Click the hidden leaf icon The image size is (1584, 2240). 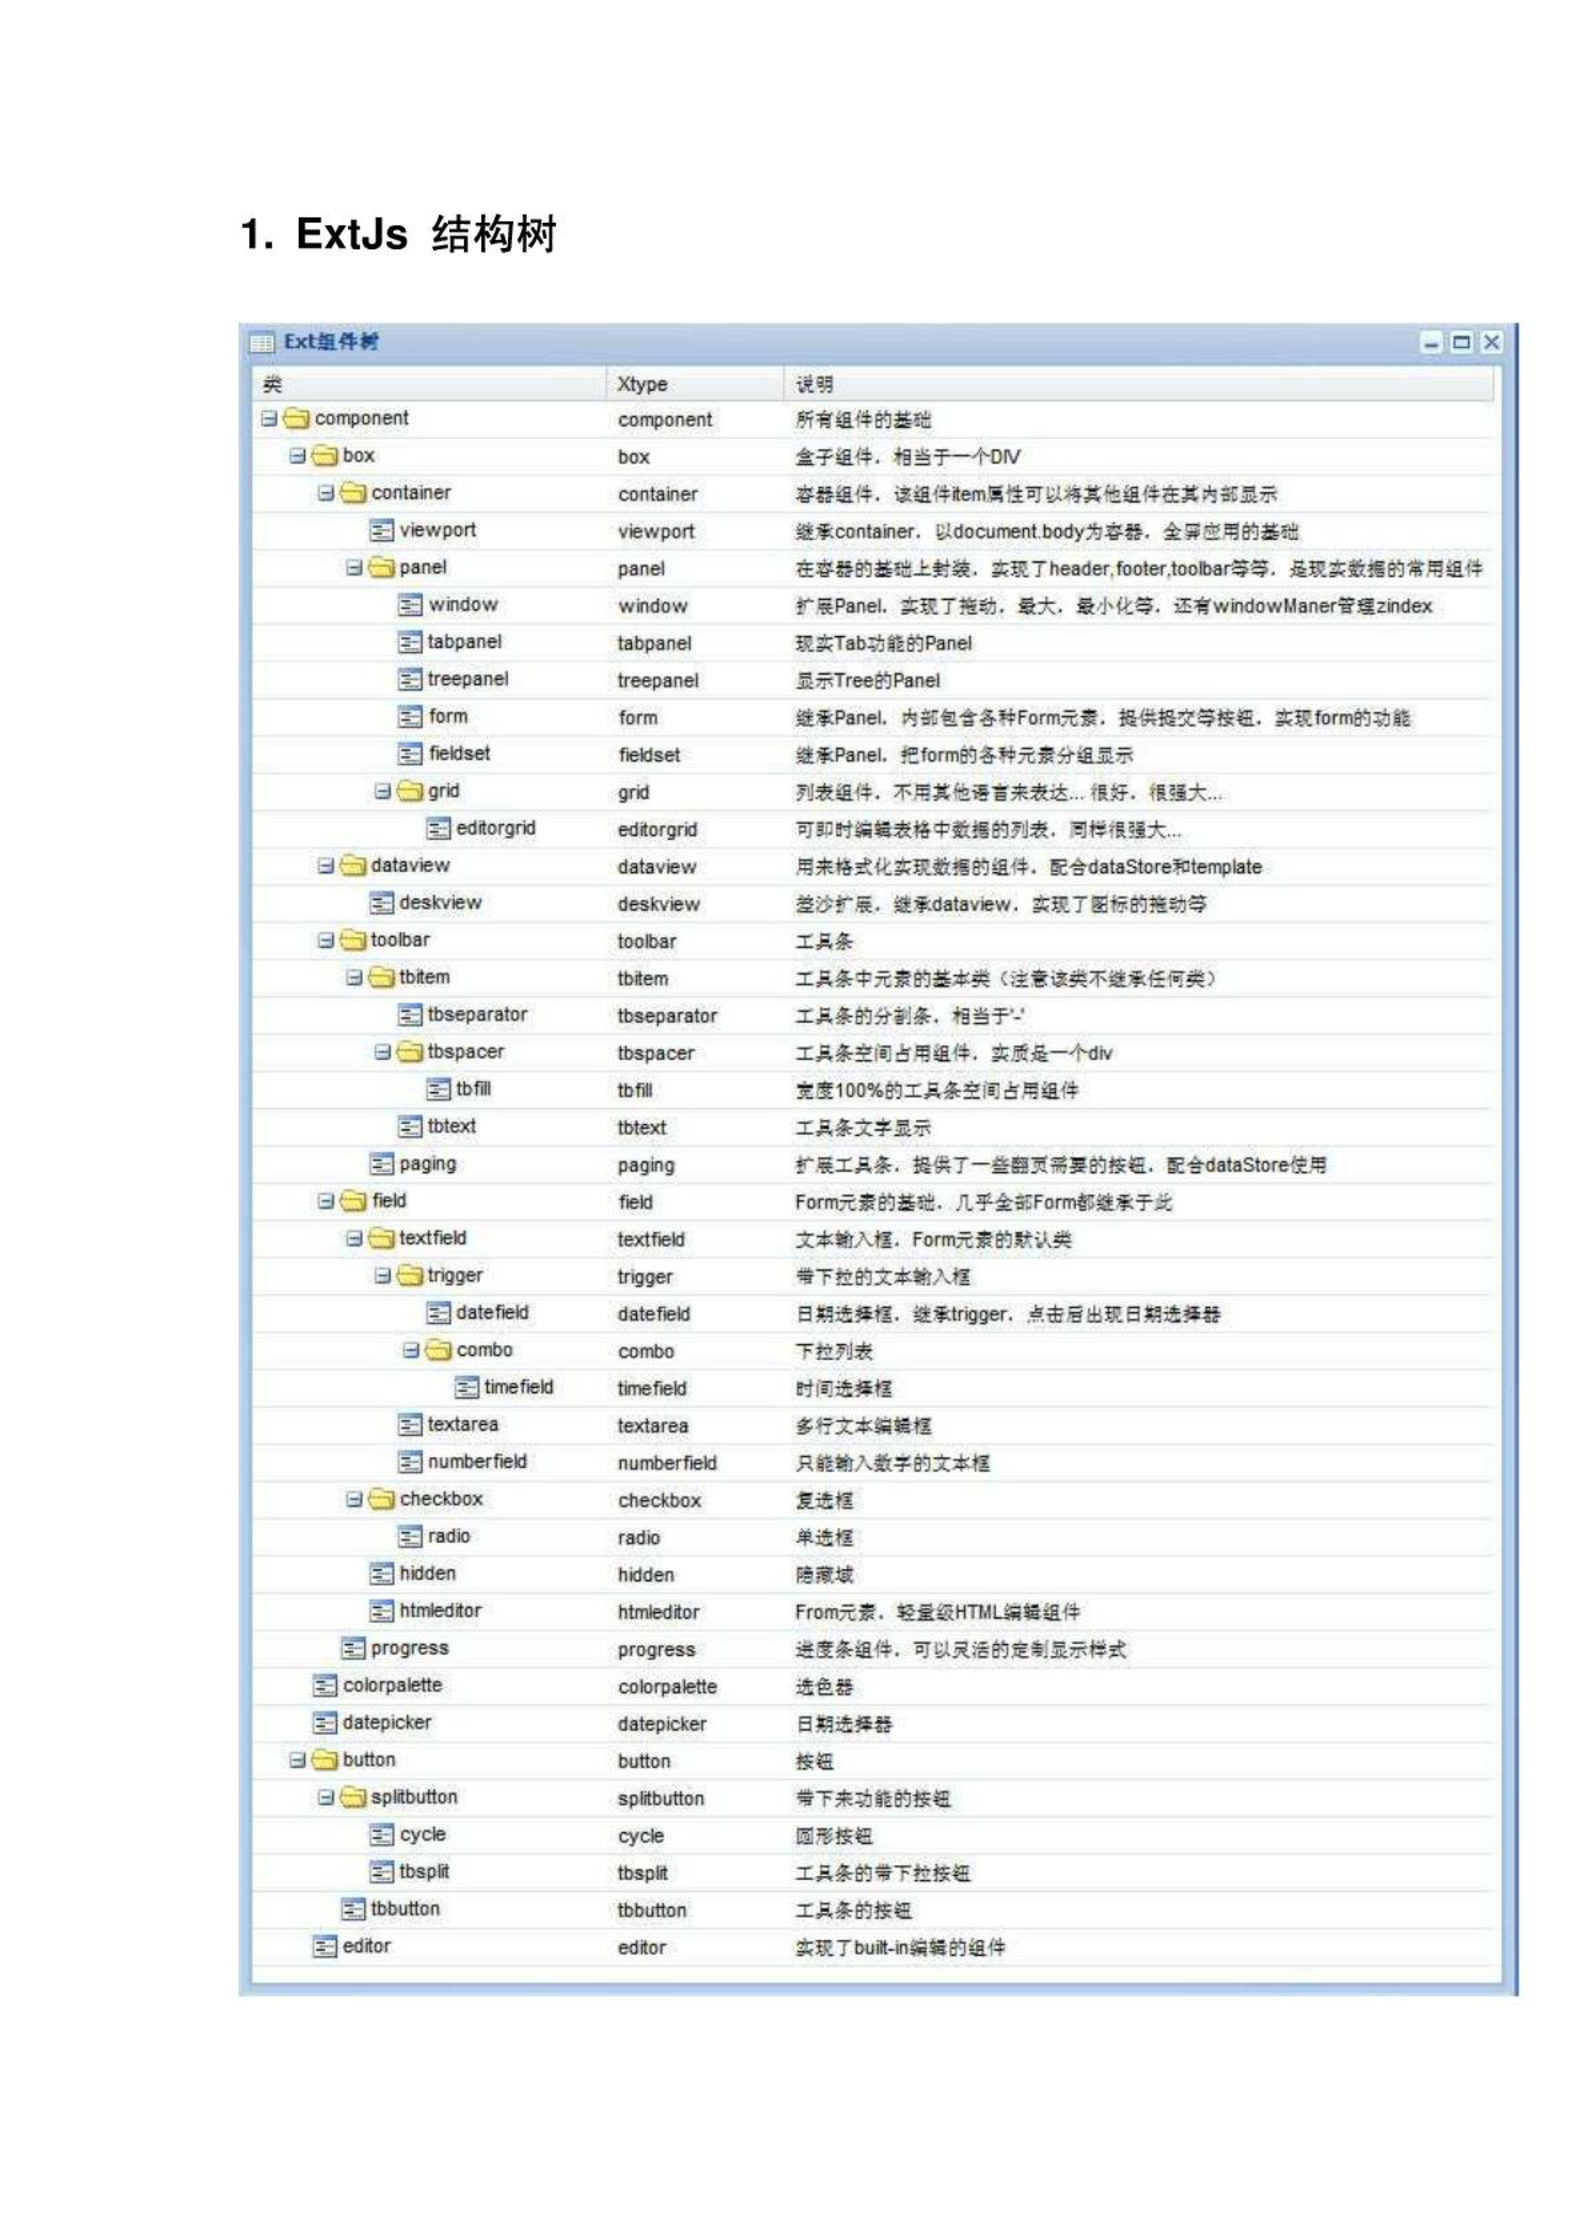pos(382,1574)
